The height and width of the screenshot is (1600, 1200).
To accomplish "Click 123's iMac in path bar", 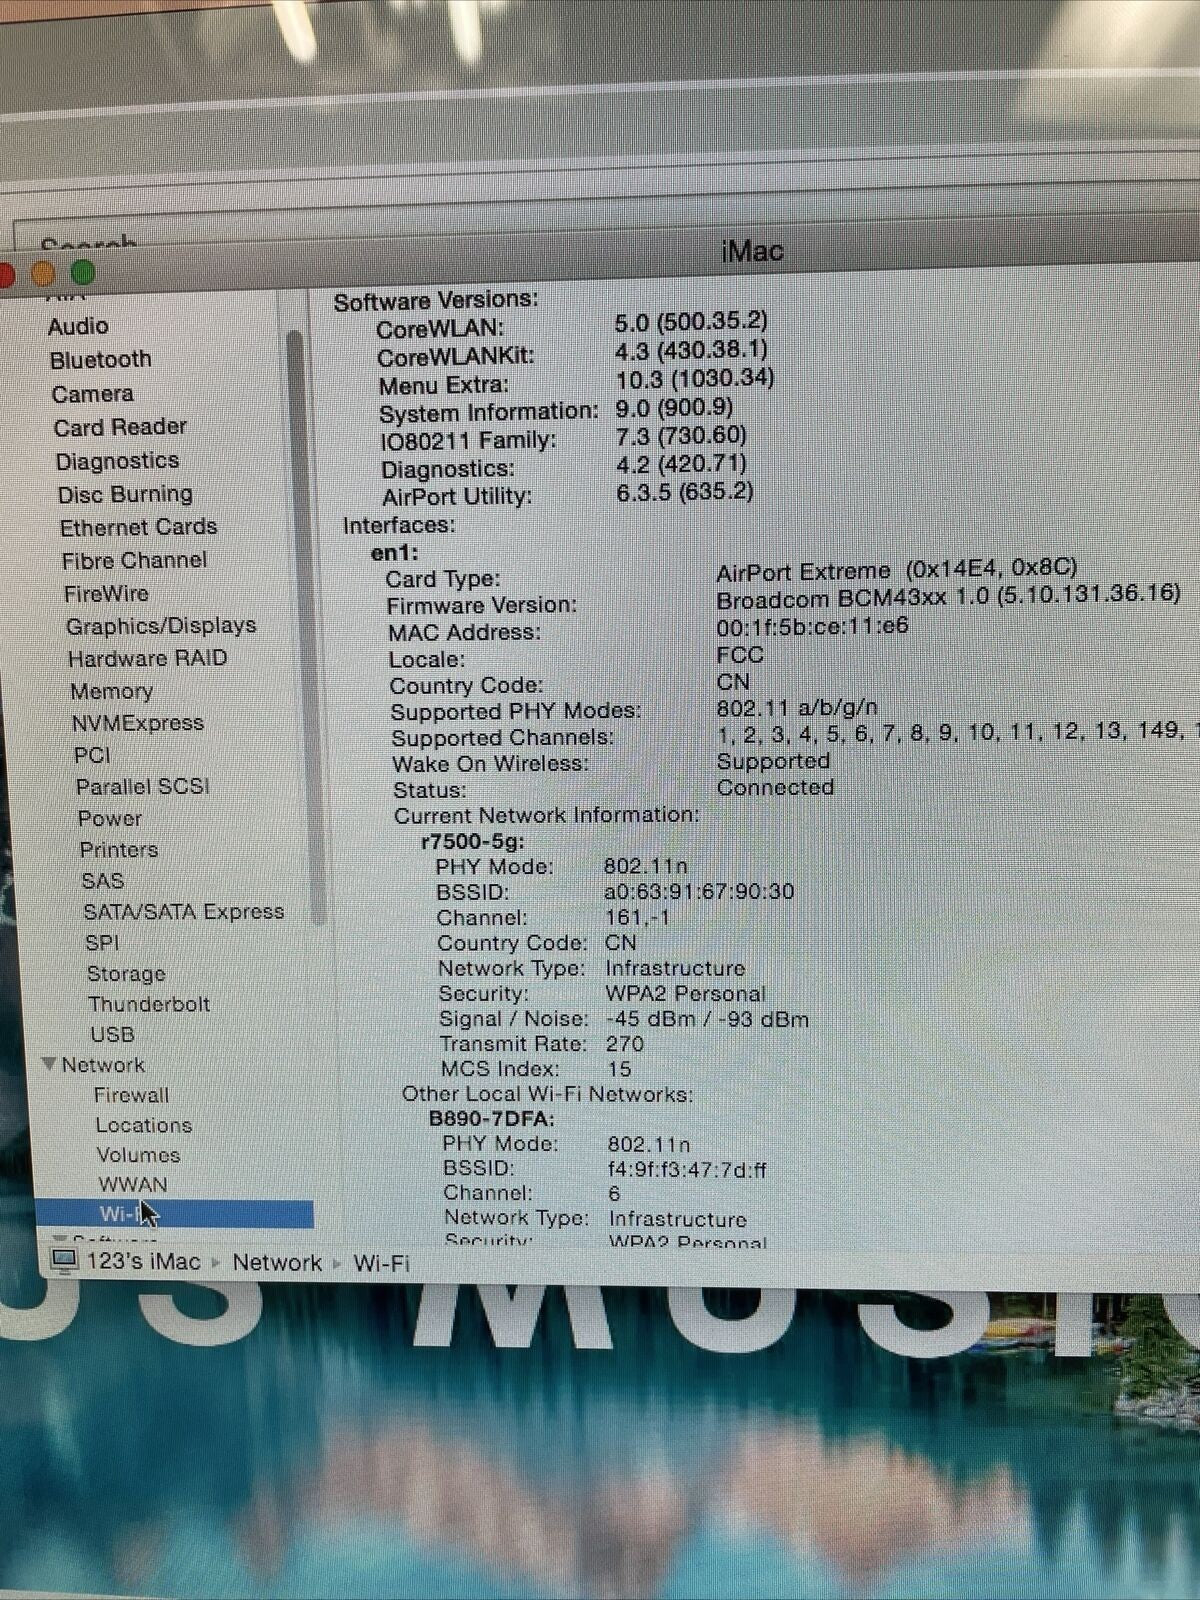I will [x=143, y=1262].
